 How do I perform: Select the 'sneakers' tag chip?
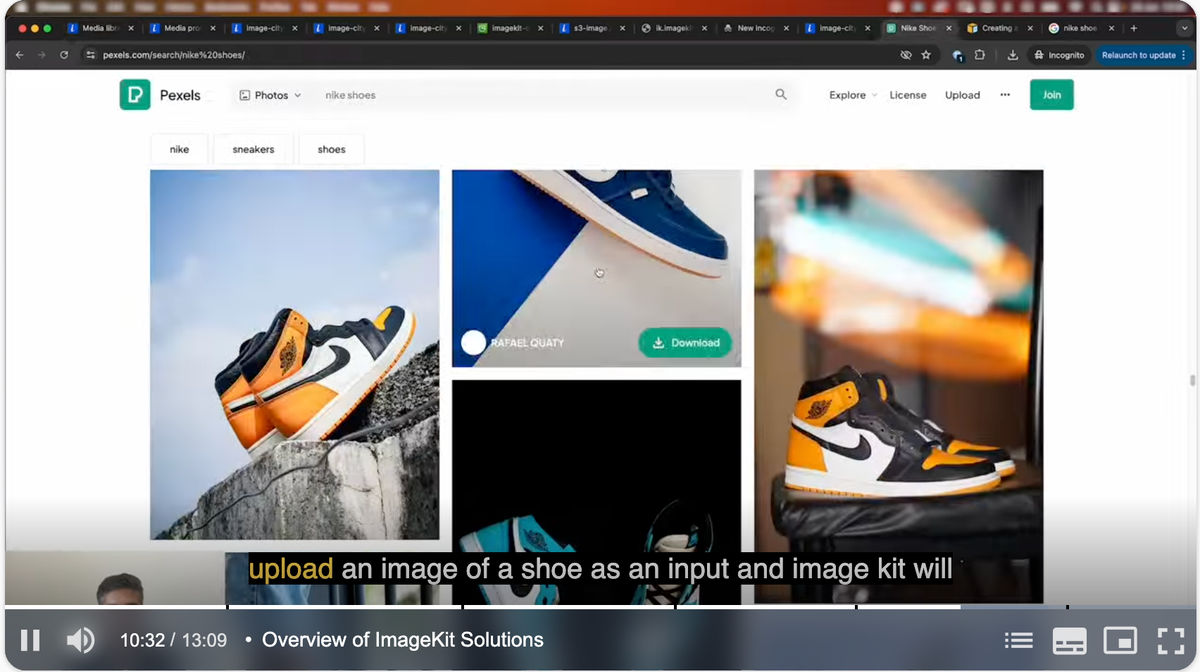(x=253, y=149)
